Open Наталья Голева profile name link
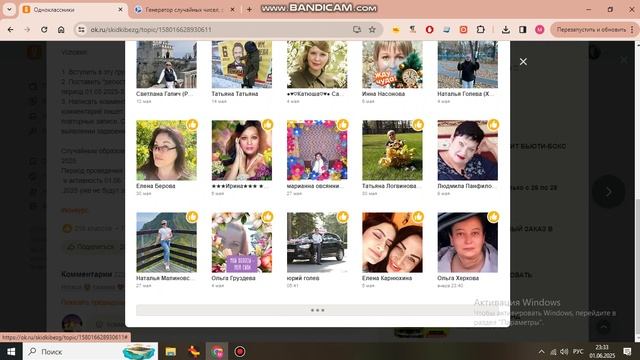This screenshot has width=640, height=360. point(465,93)
